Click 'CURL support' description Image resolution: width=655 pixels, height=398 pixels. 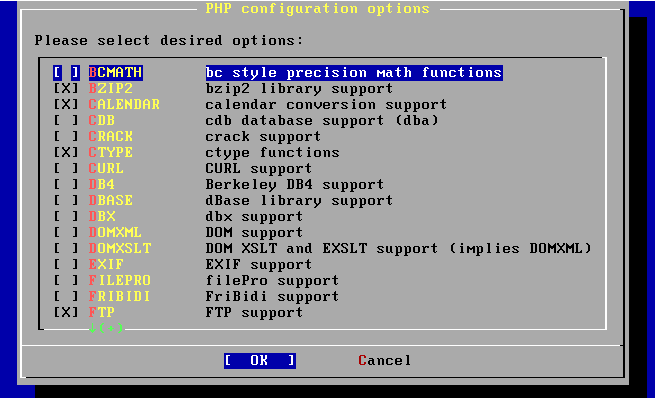259,168
